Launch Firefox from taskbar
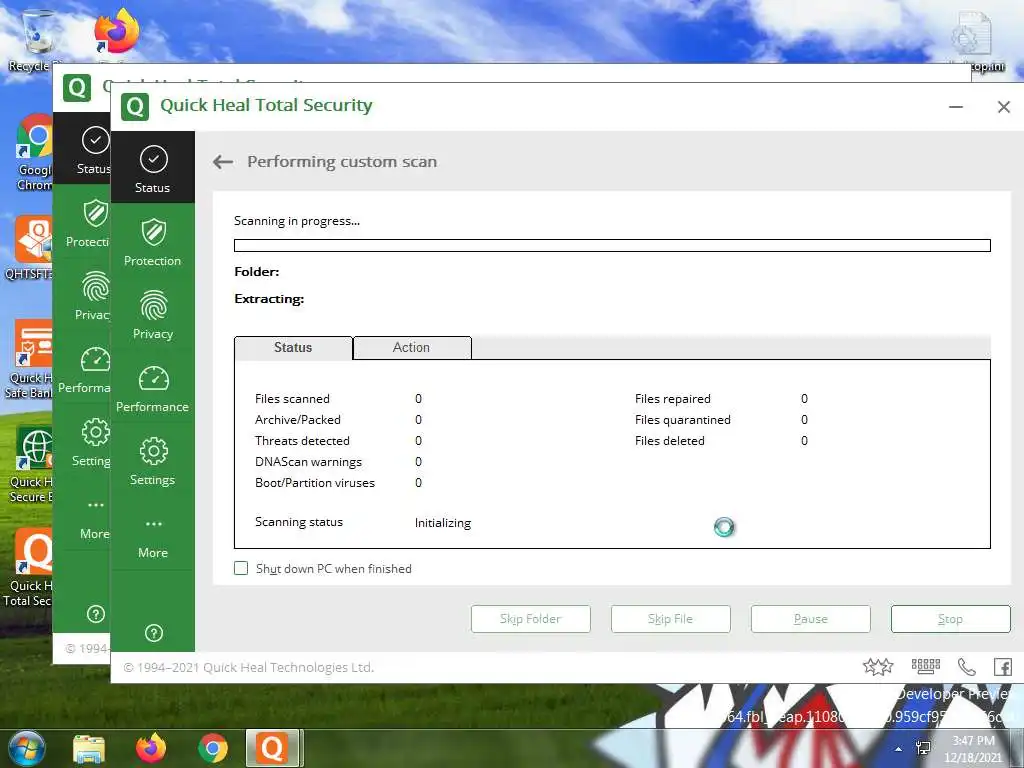 tap(151, 748)
